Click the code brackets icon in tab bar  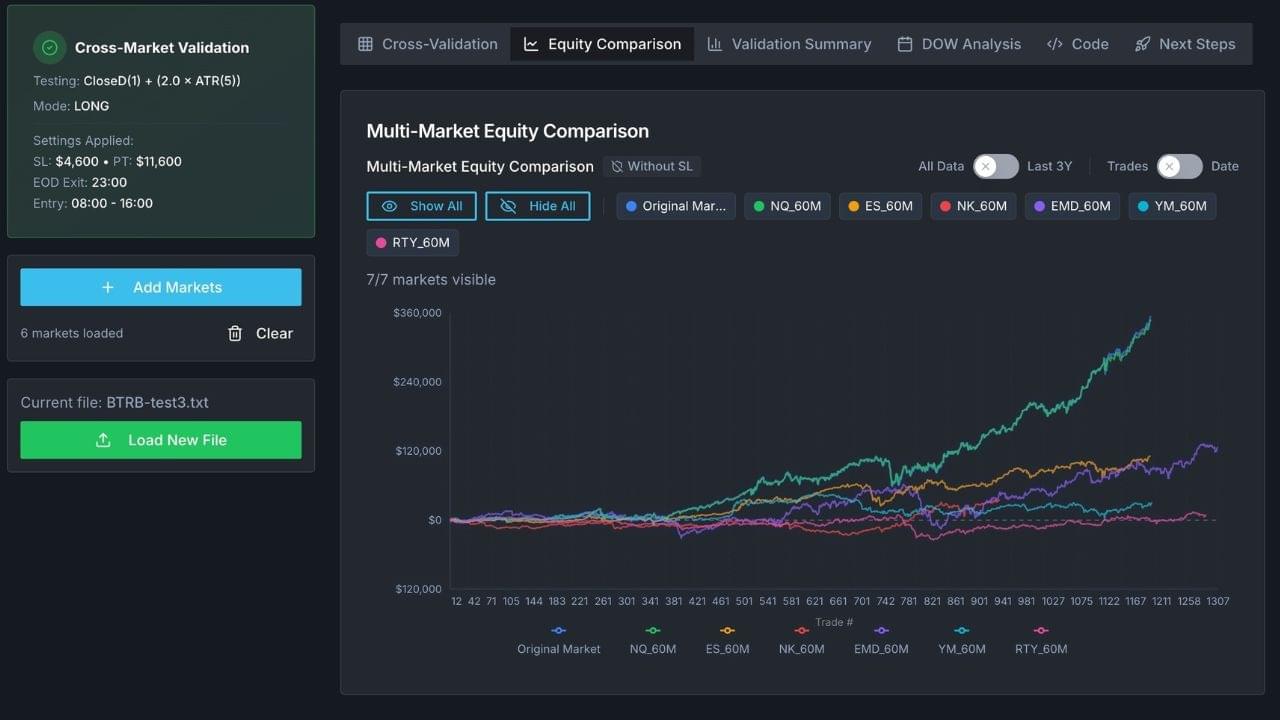(x=1054, y=44)
